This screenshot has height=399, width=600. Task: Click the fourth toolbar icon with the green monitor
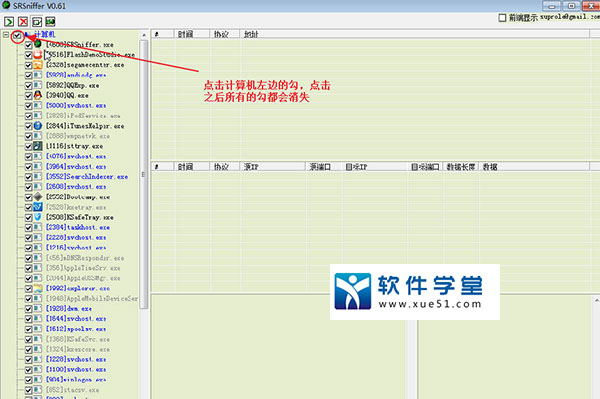pyautogui.click(x=50, y=21)
